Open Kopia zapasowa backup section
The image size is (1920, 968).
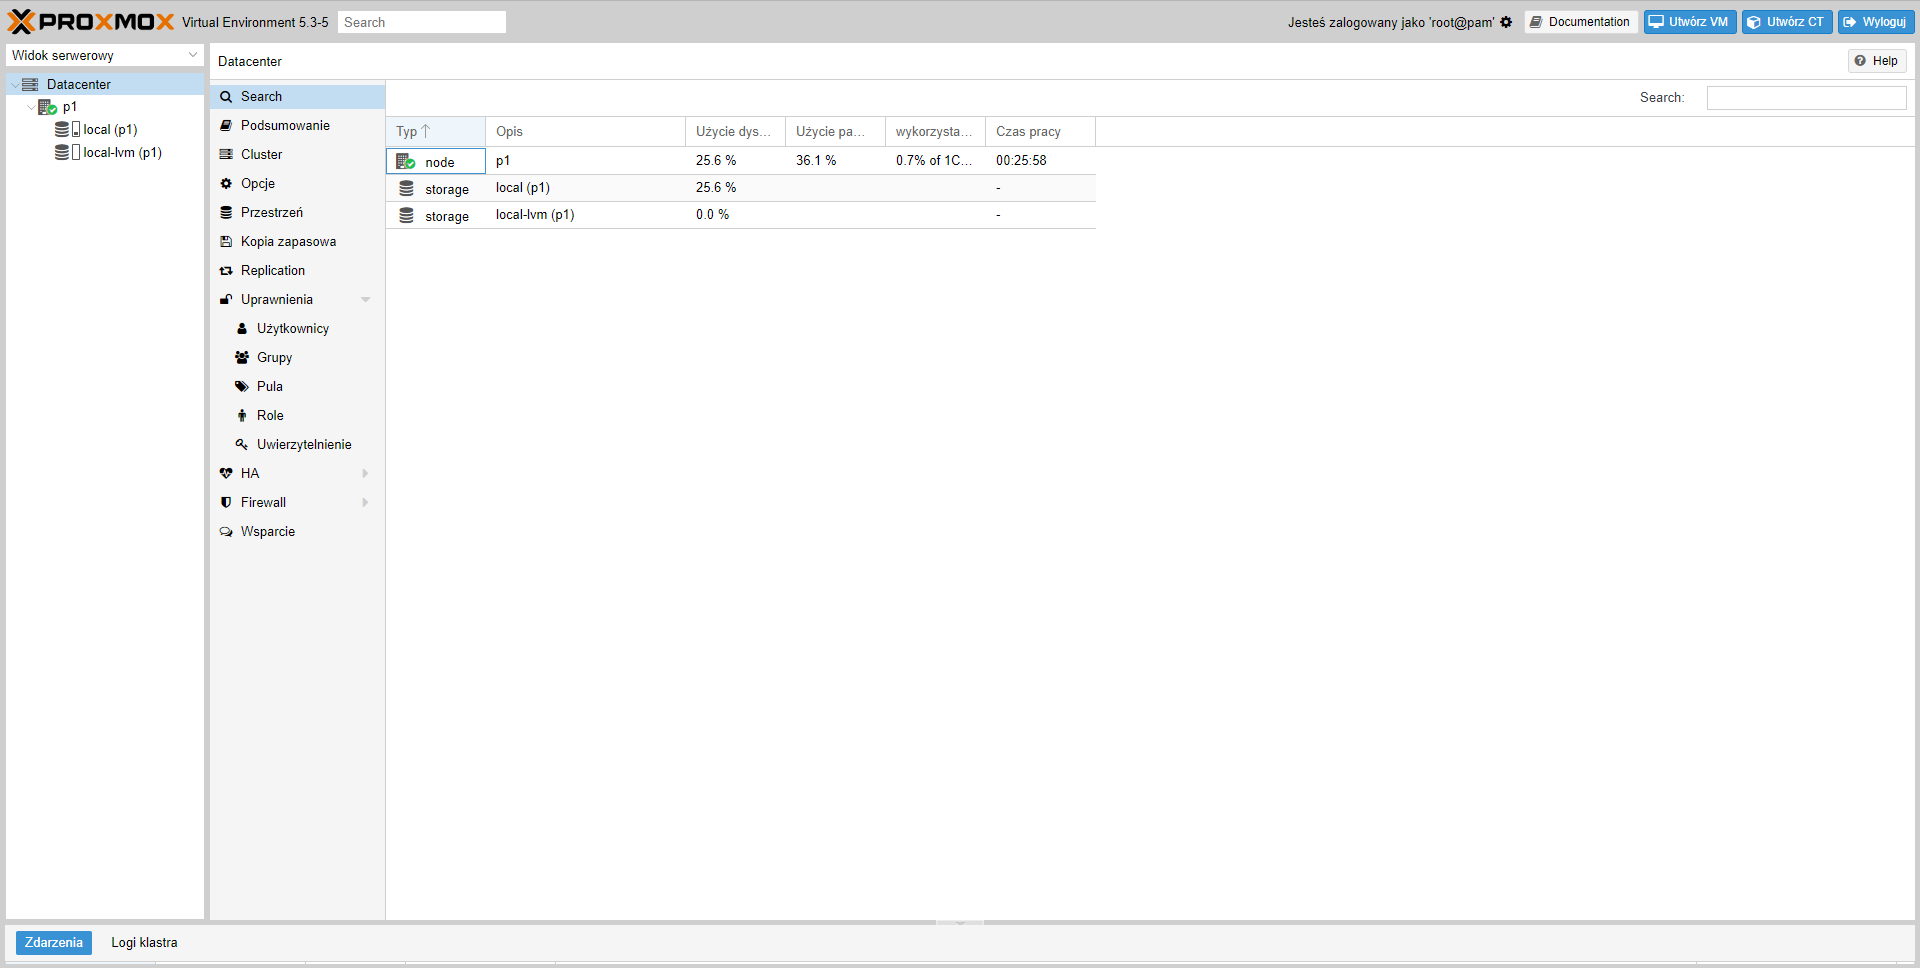pyautogui.click(x=288, y=242)
